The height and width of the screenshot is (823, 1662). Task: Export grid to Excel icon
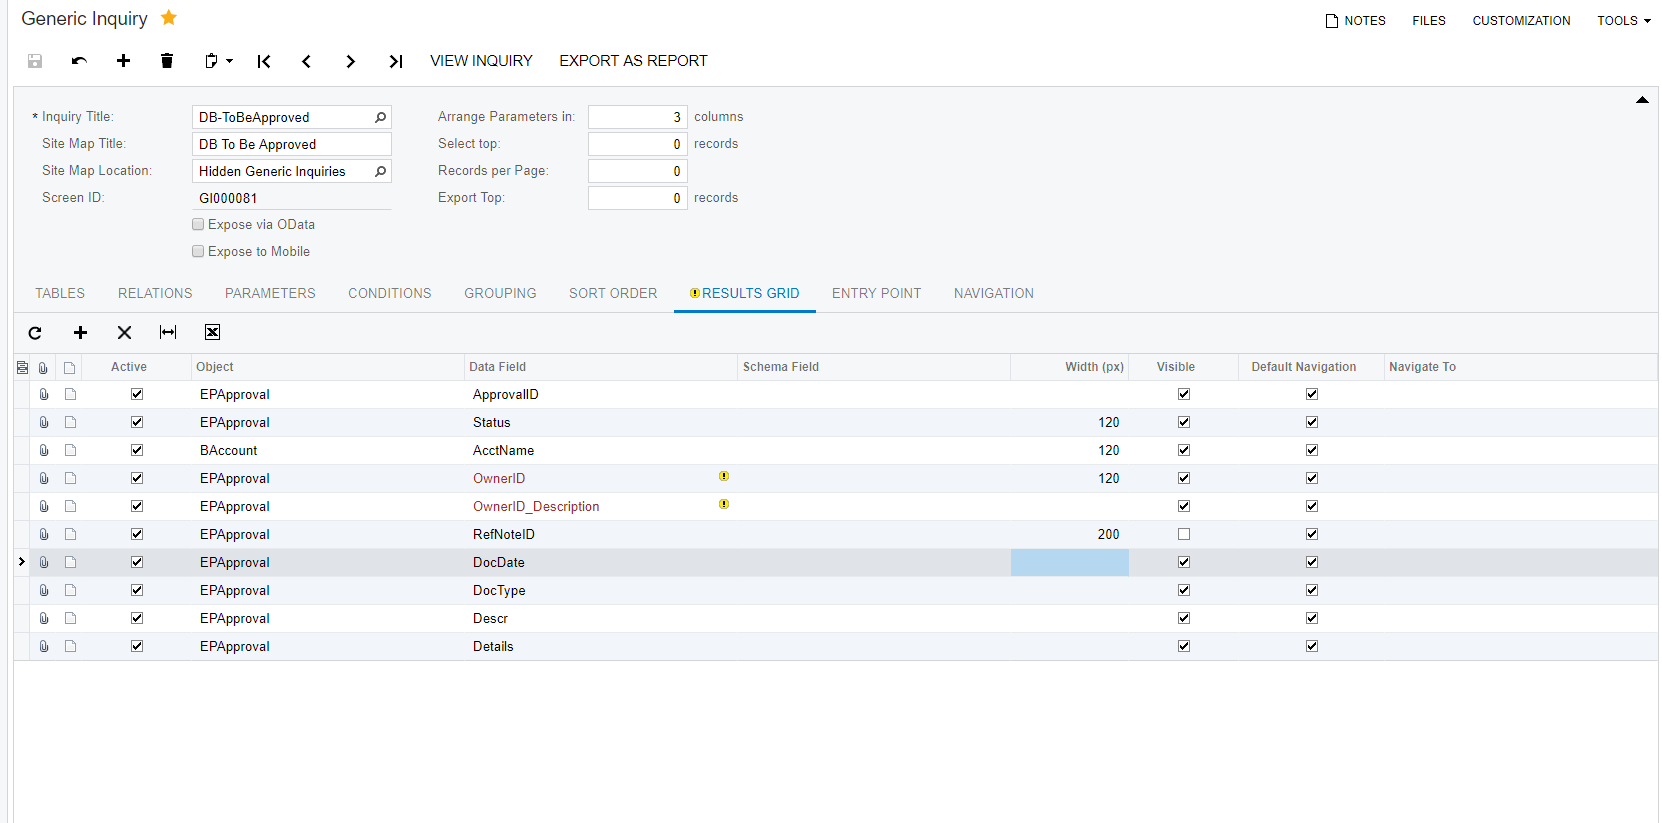coord(212,333)
